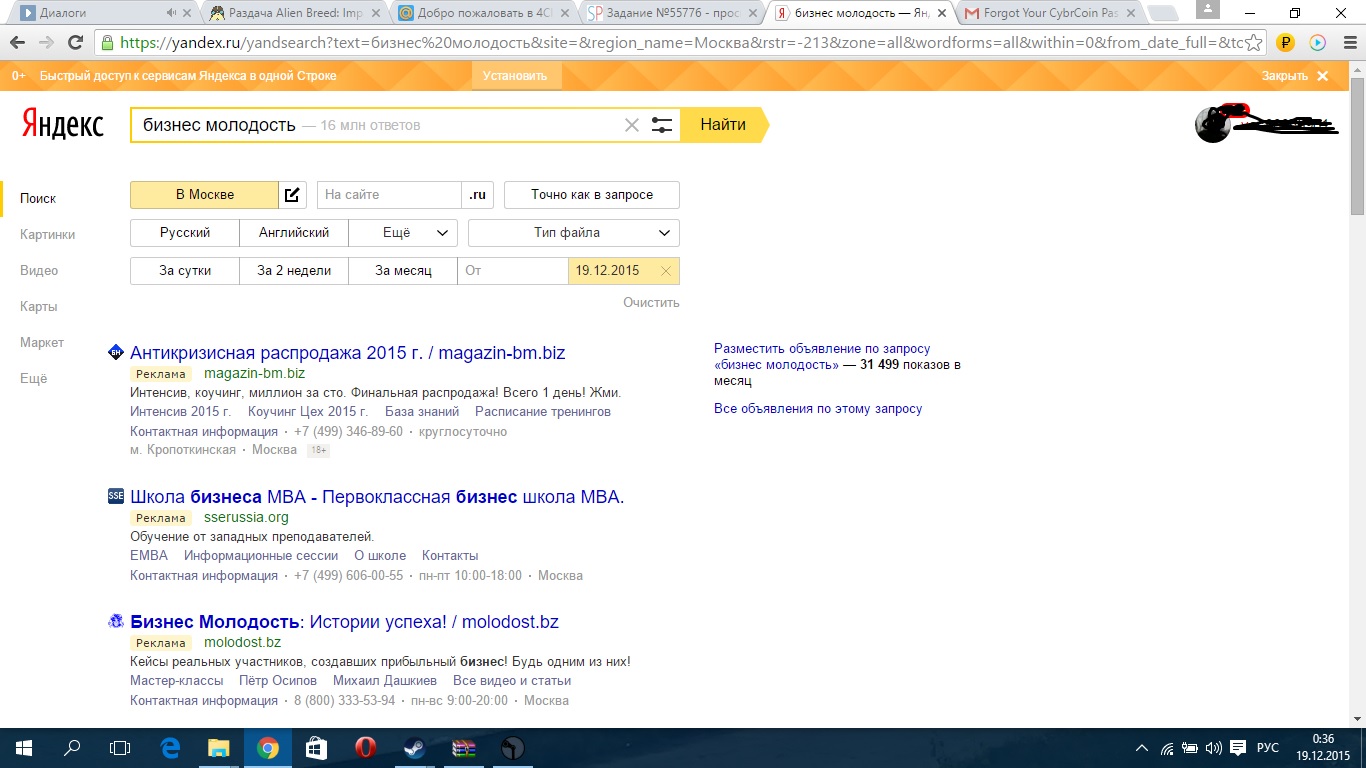Viewport: 1366px width, 768px height.
Task: Select the 'За 2 недели' time filter
Action: (294, 271)
